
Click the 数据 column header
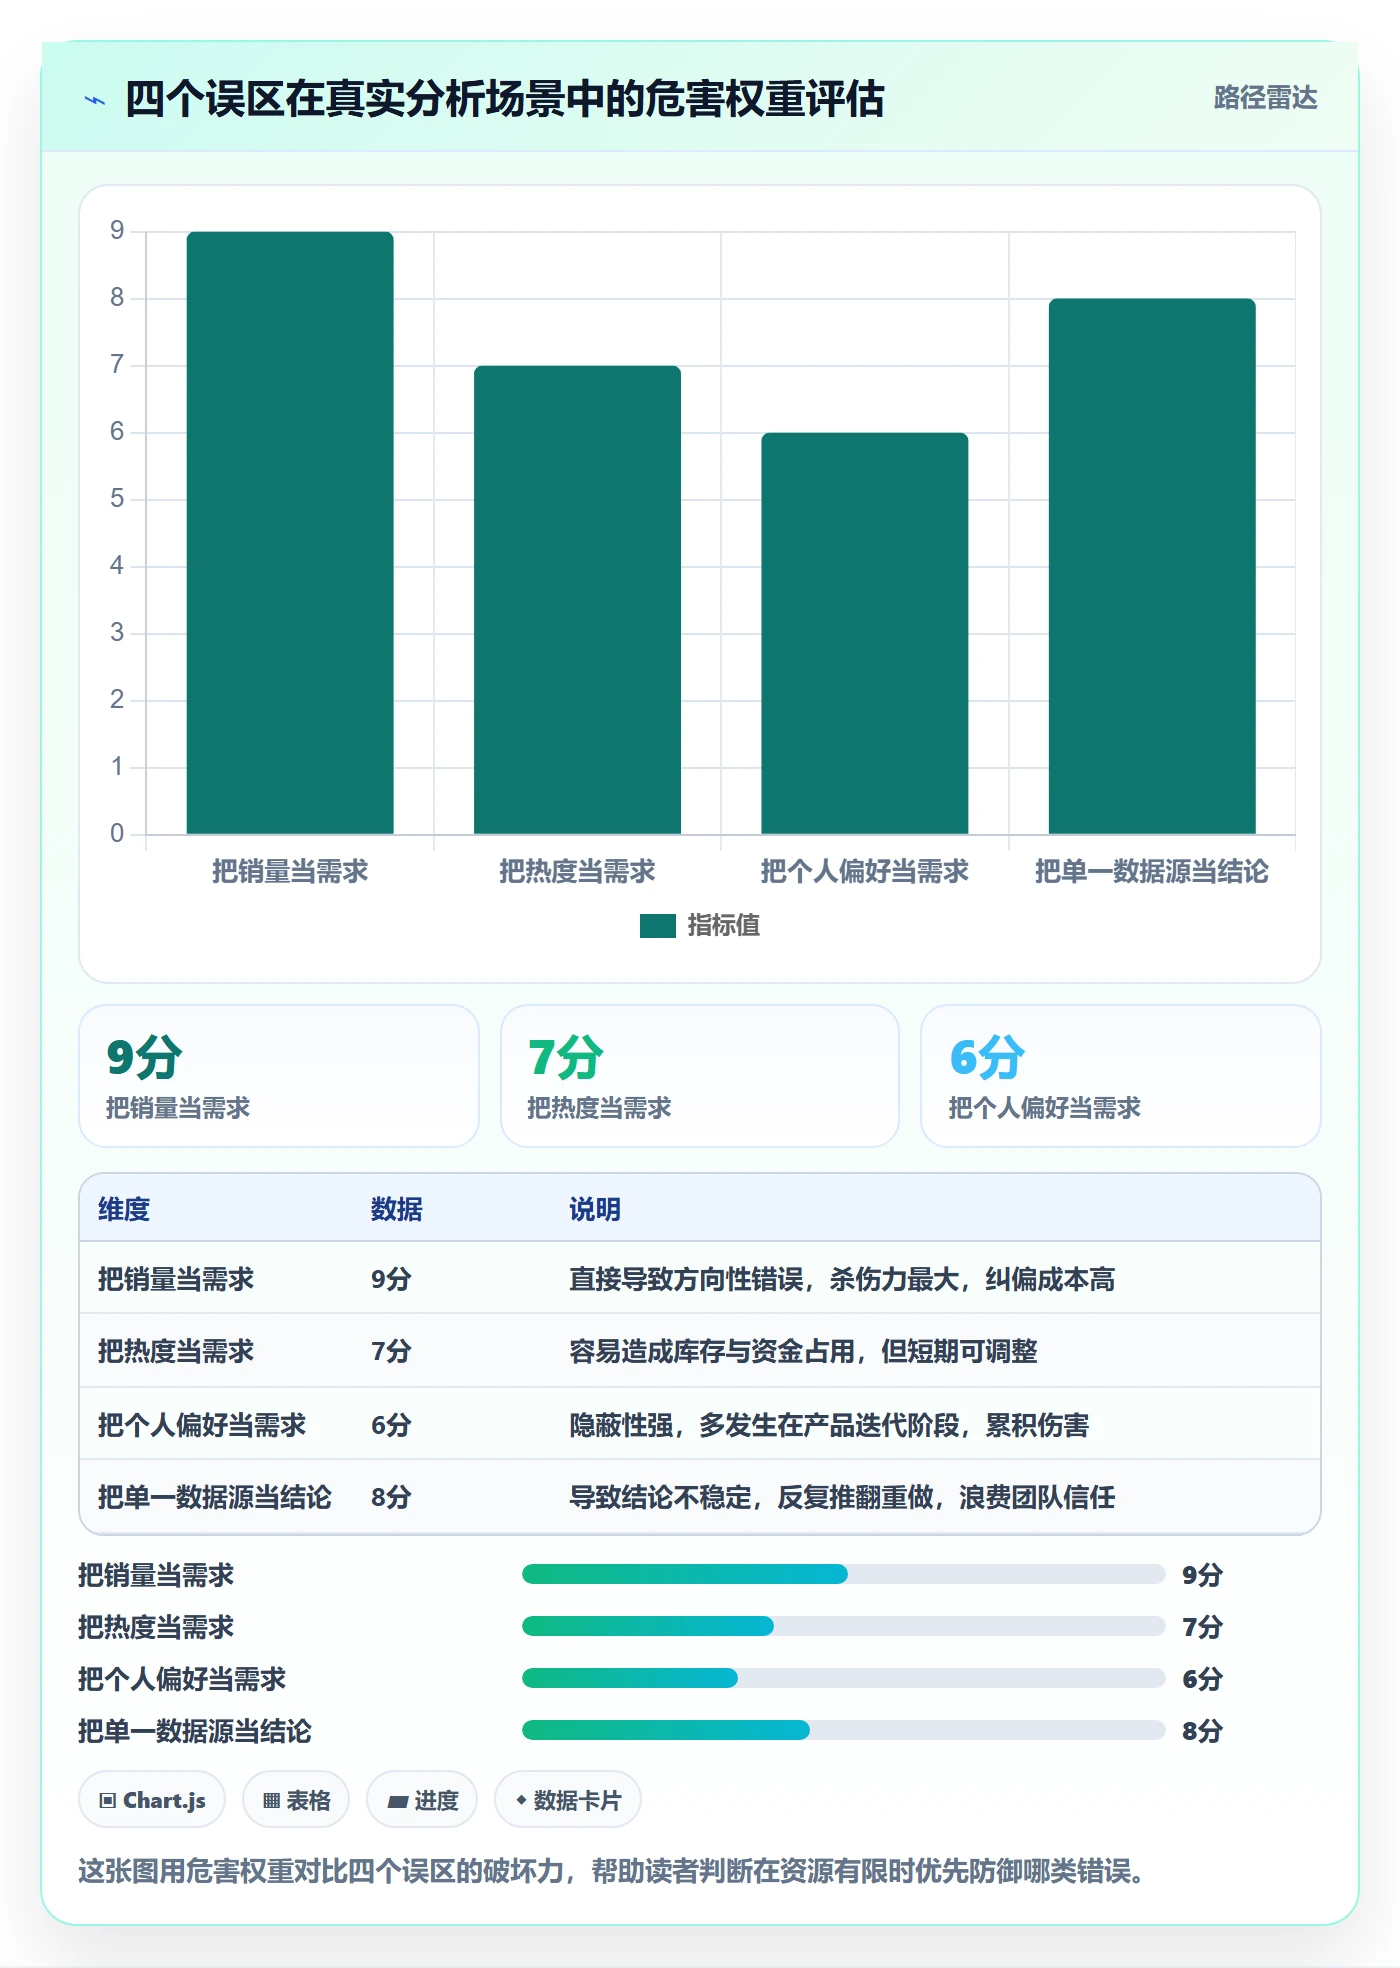pyautogui.click(x=397, y=1209)
